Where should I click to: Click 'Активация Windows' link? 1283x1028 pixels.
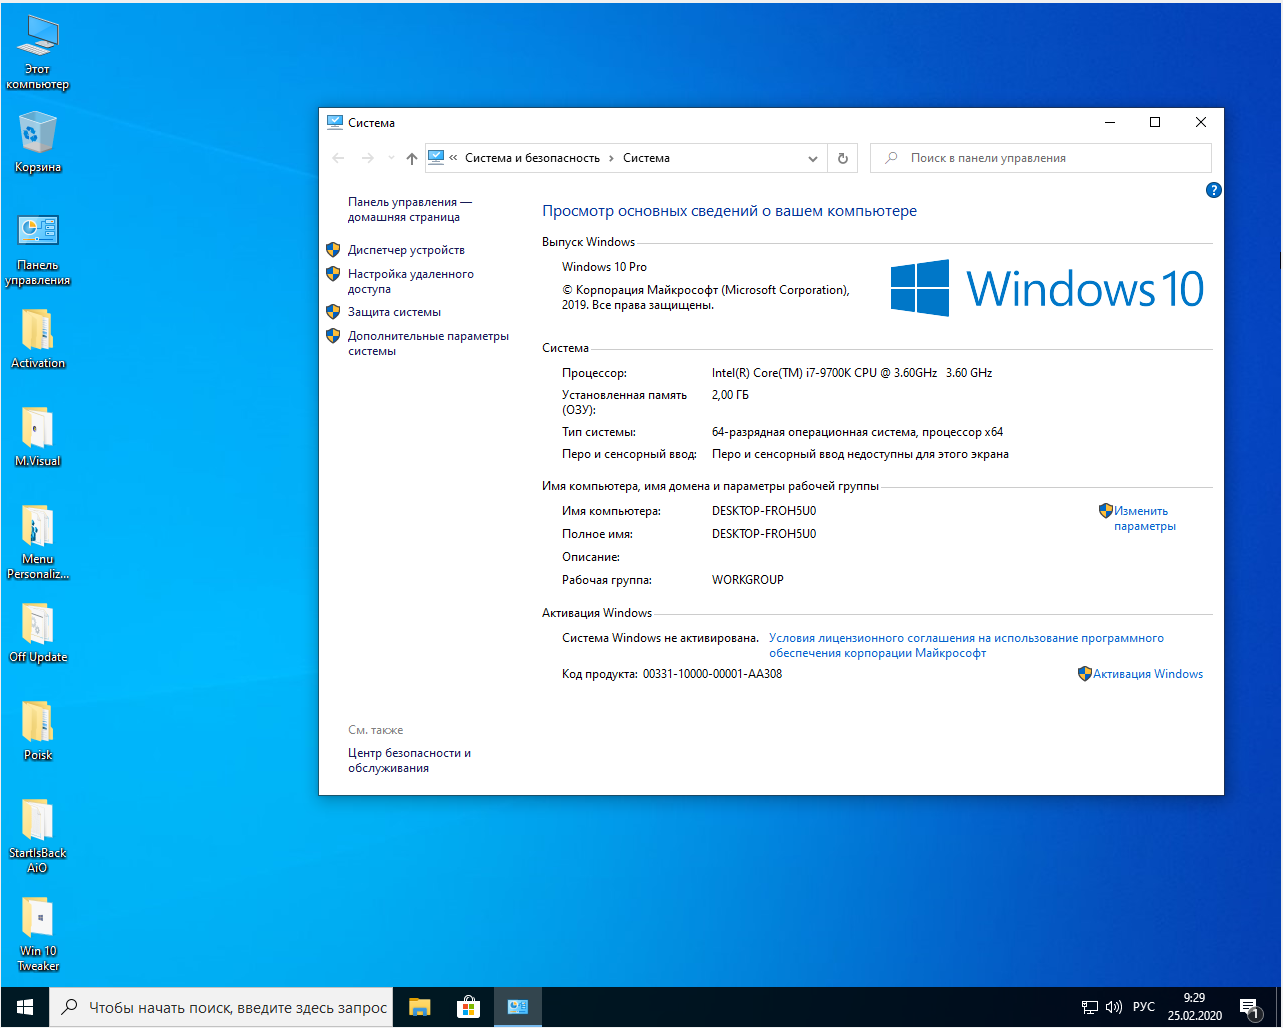[x=1148, y=674]
